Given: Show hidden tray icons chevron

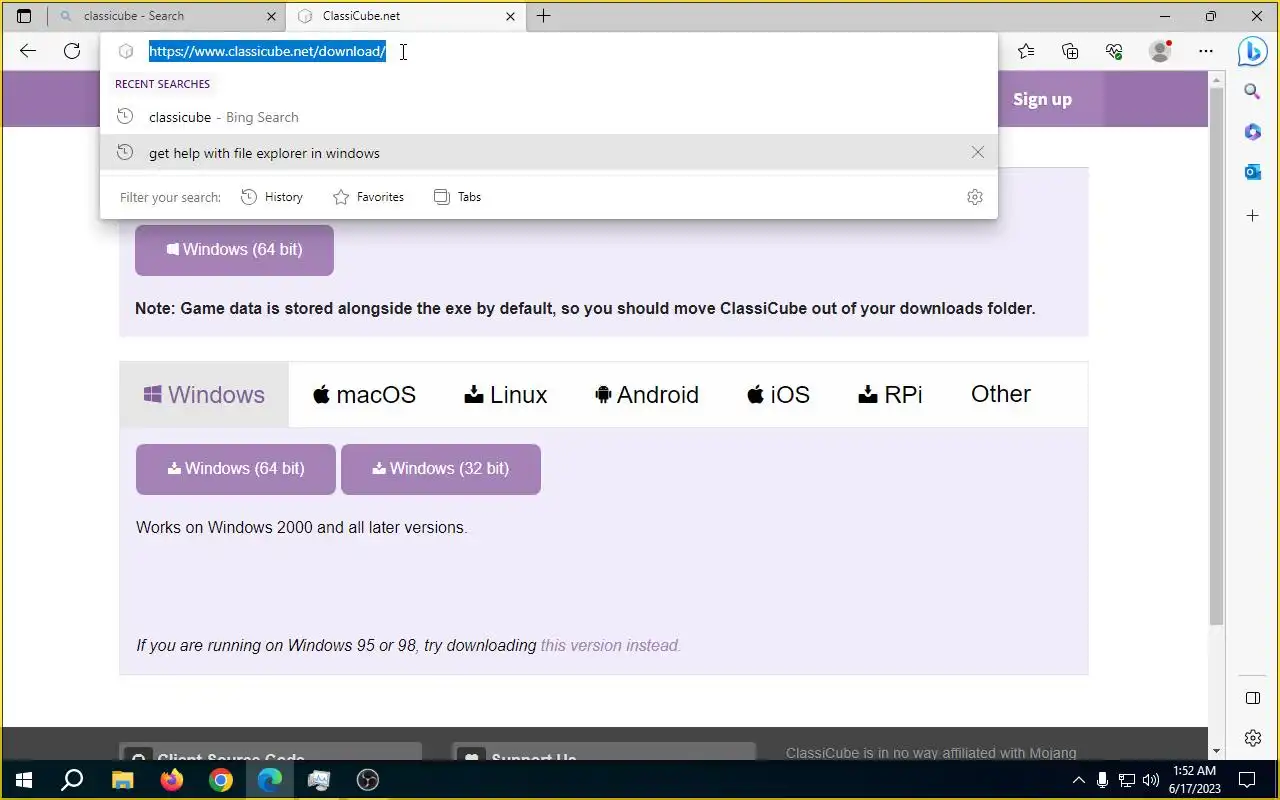Looking at the screenshot, I should [x=1079, y=780].
